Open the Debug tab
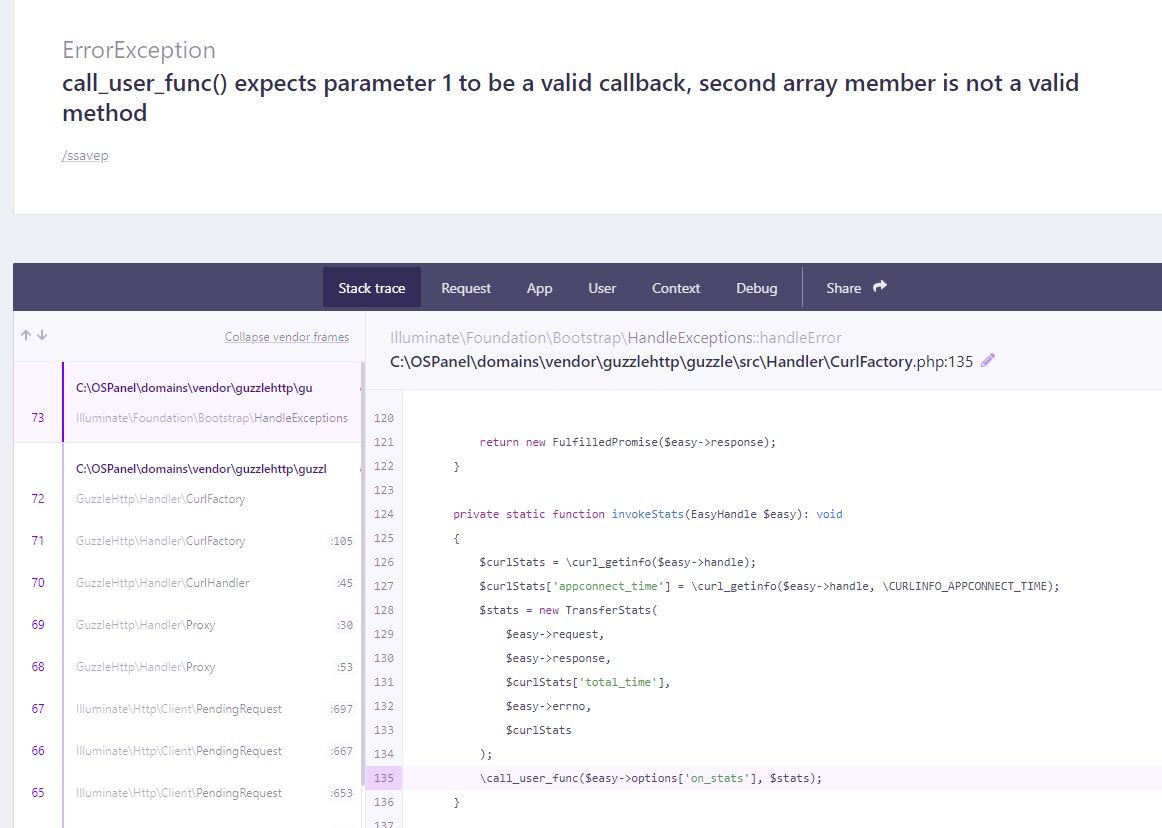Viewport: 1162px width, 828px height. pyautogui.click(x=756, y=288)
